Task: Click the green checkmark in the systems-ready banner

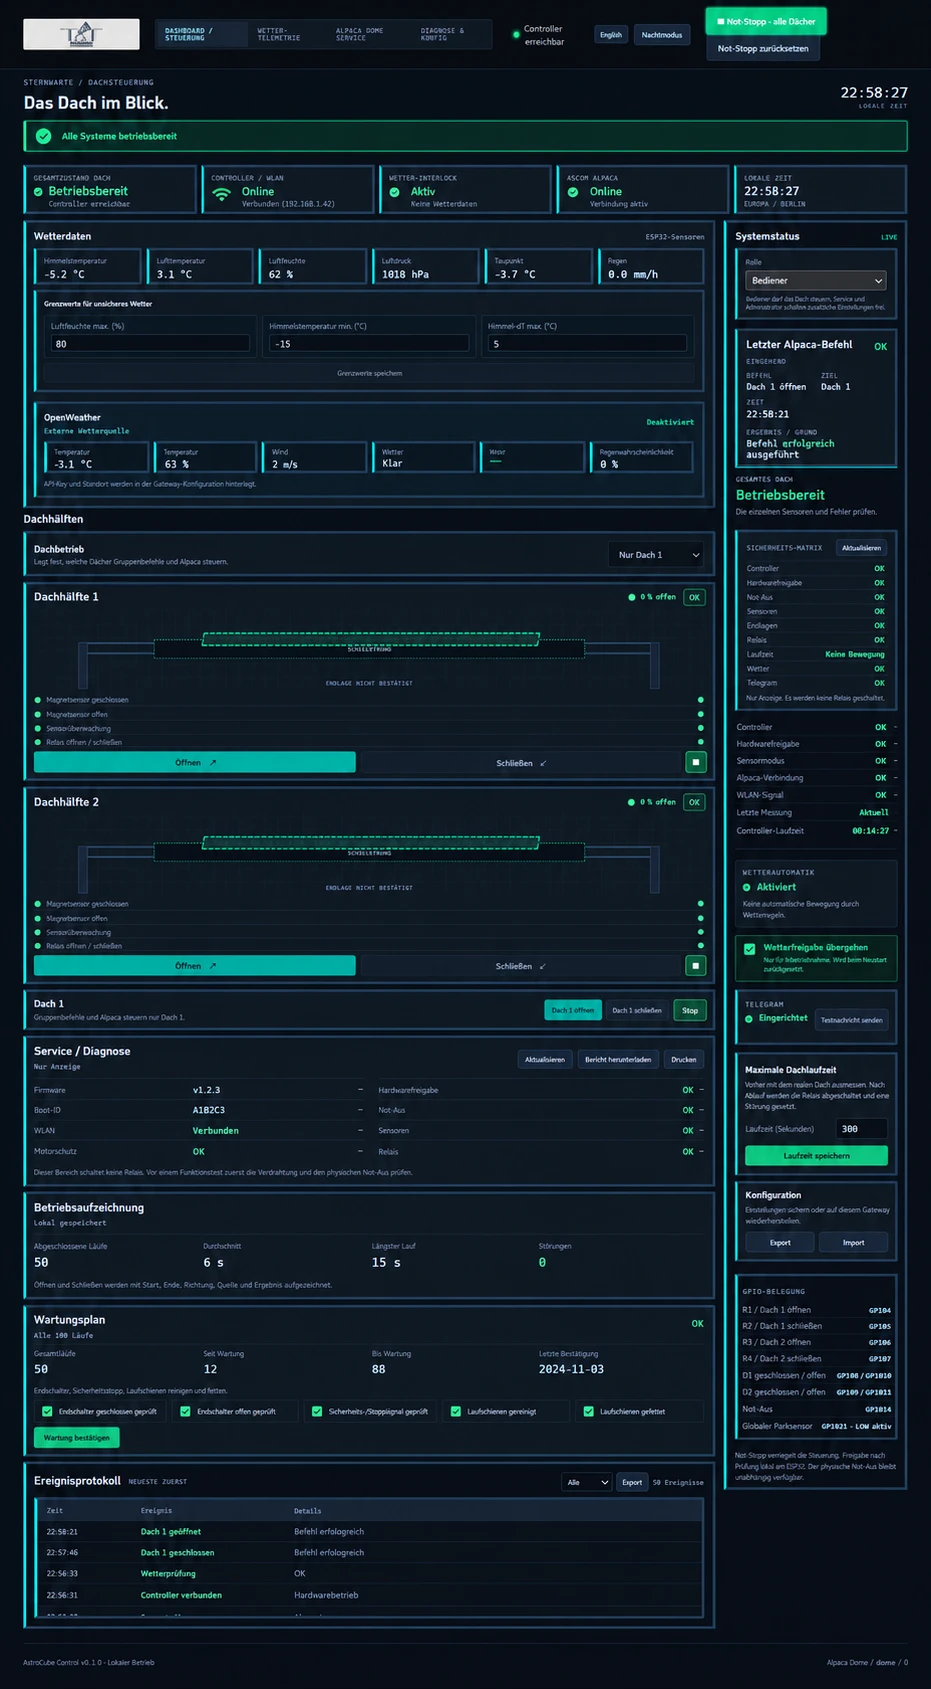Action: [x=43, y=136]
